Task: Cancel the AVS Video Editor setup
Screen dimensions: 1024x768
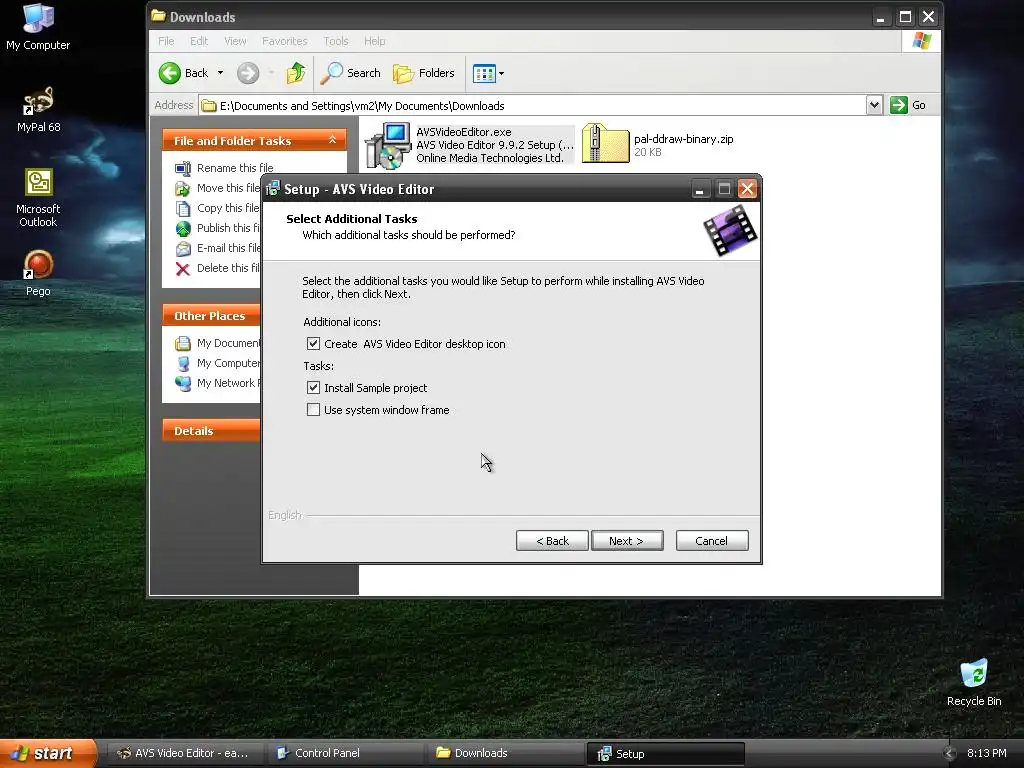Action: click(712, 541)
